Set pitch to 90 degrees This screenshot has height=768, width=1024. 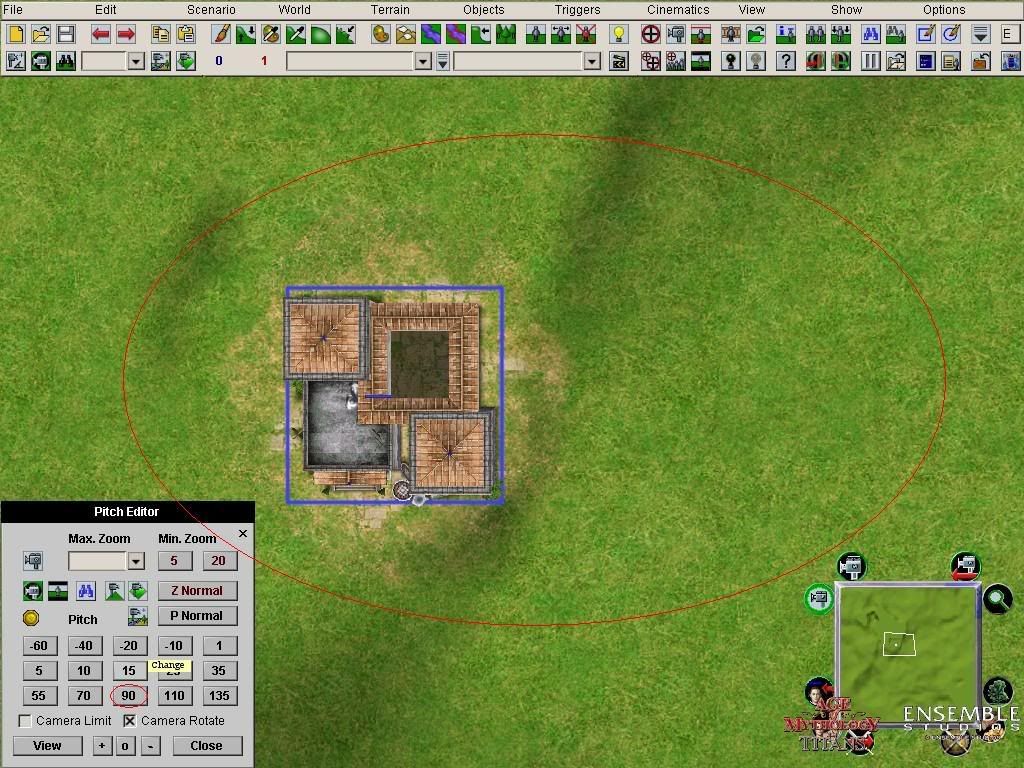[x=128, y=696]
